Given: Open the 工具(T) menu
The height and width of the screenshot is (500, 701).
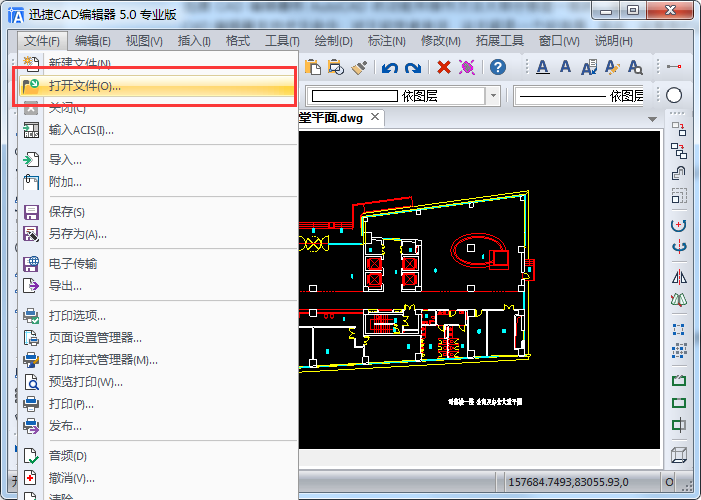Looking at the screenshot, I should coord(282,41).
